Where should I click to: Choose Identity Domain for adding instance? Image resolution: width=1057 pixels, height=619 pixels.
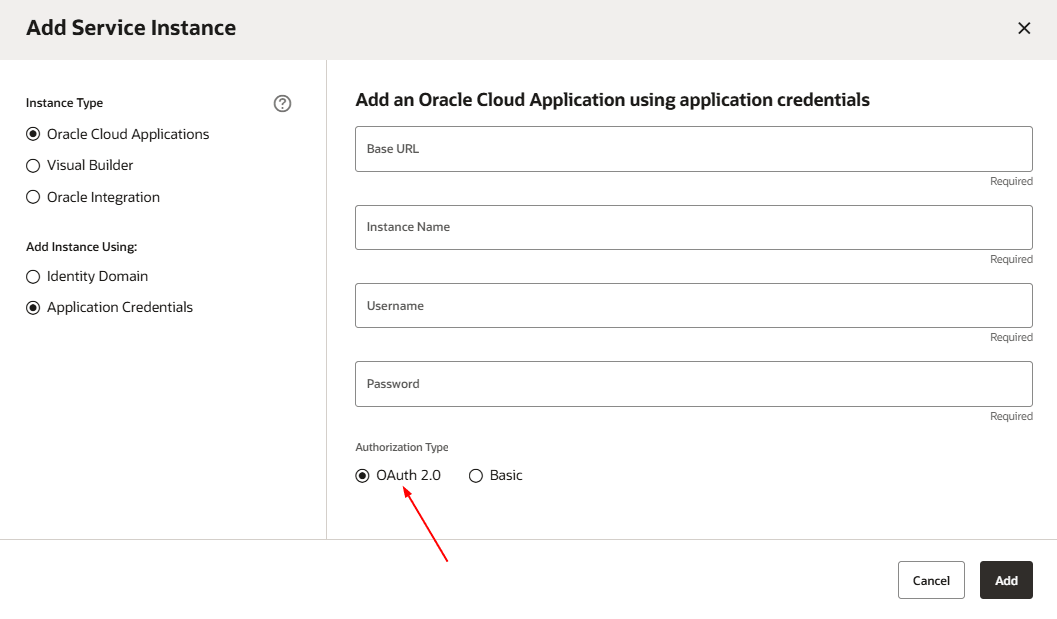tap(33, 276)
